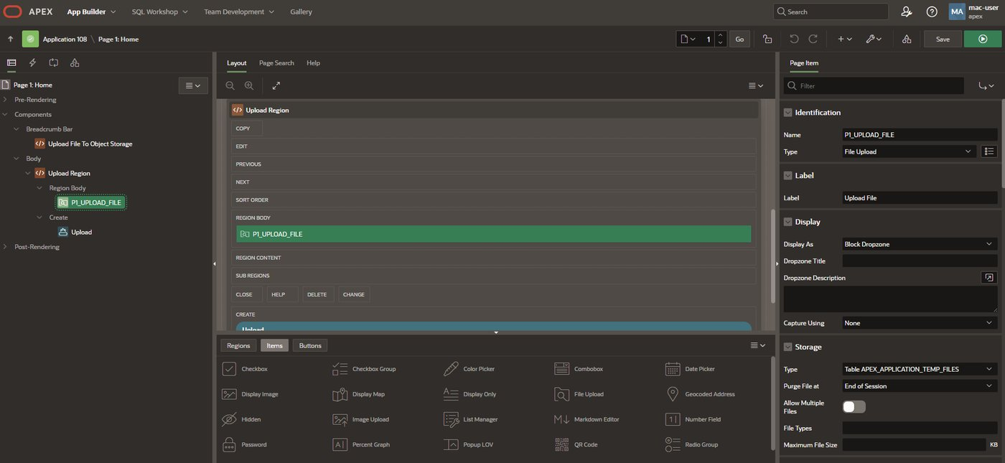Open the Display As Block Dropzone dropdown
This screenshot has width=1005, height=463.
tap(920, 244)
